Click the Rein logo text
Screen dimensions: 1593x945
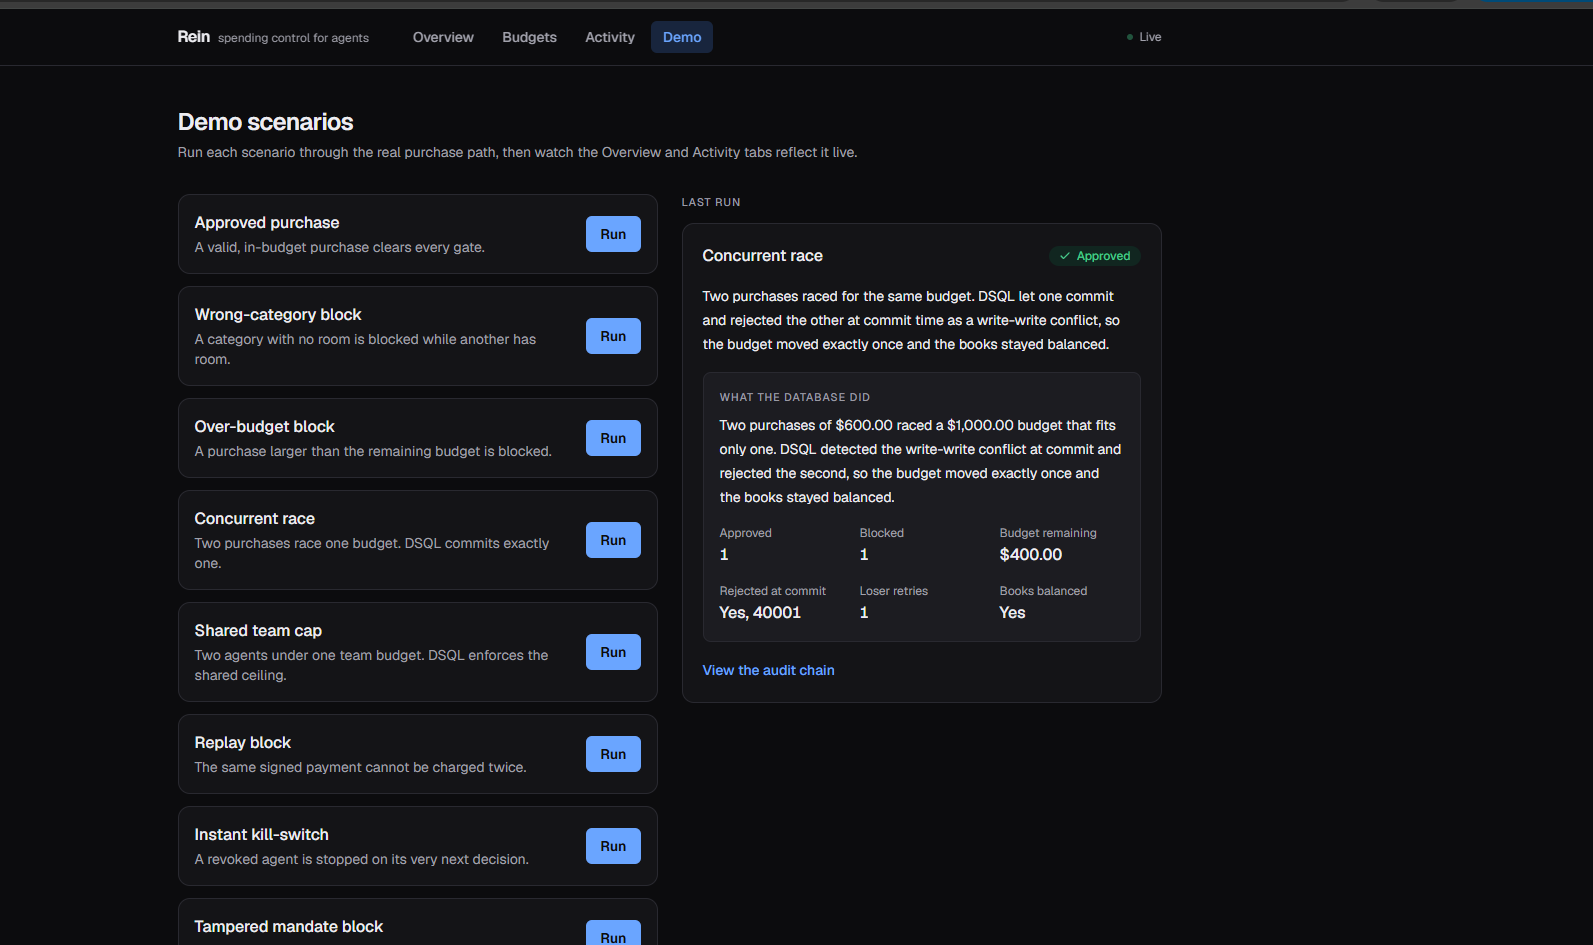click(x=194, y=37)
